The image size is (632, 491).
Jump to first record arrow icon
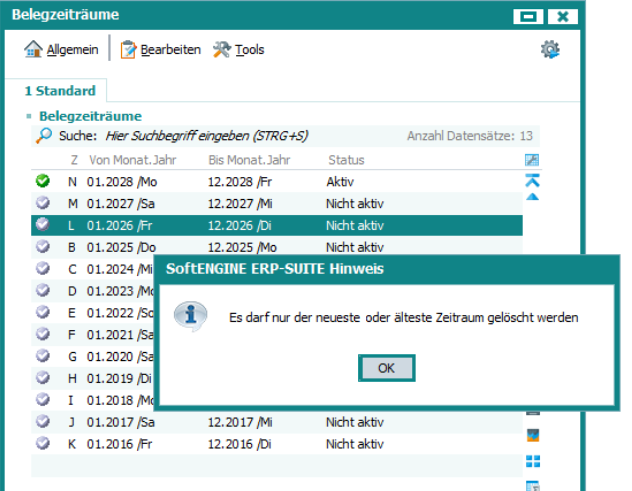click(532, 180)
